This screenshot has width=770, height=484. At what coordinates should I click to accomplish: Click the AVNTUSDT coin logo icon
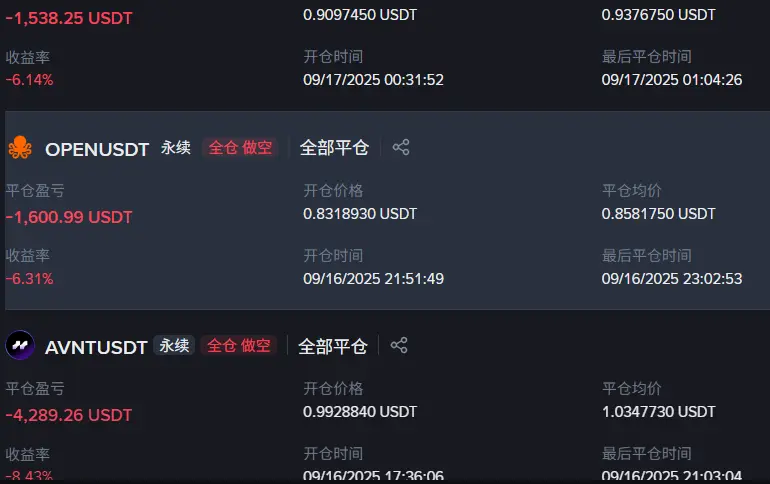pyautogui.click(x=20, y=345)
